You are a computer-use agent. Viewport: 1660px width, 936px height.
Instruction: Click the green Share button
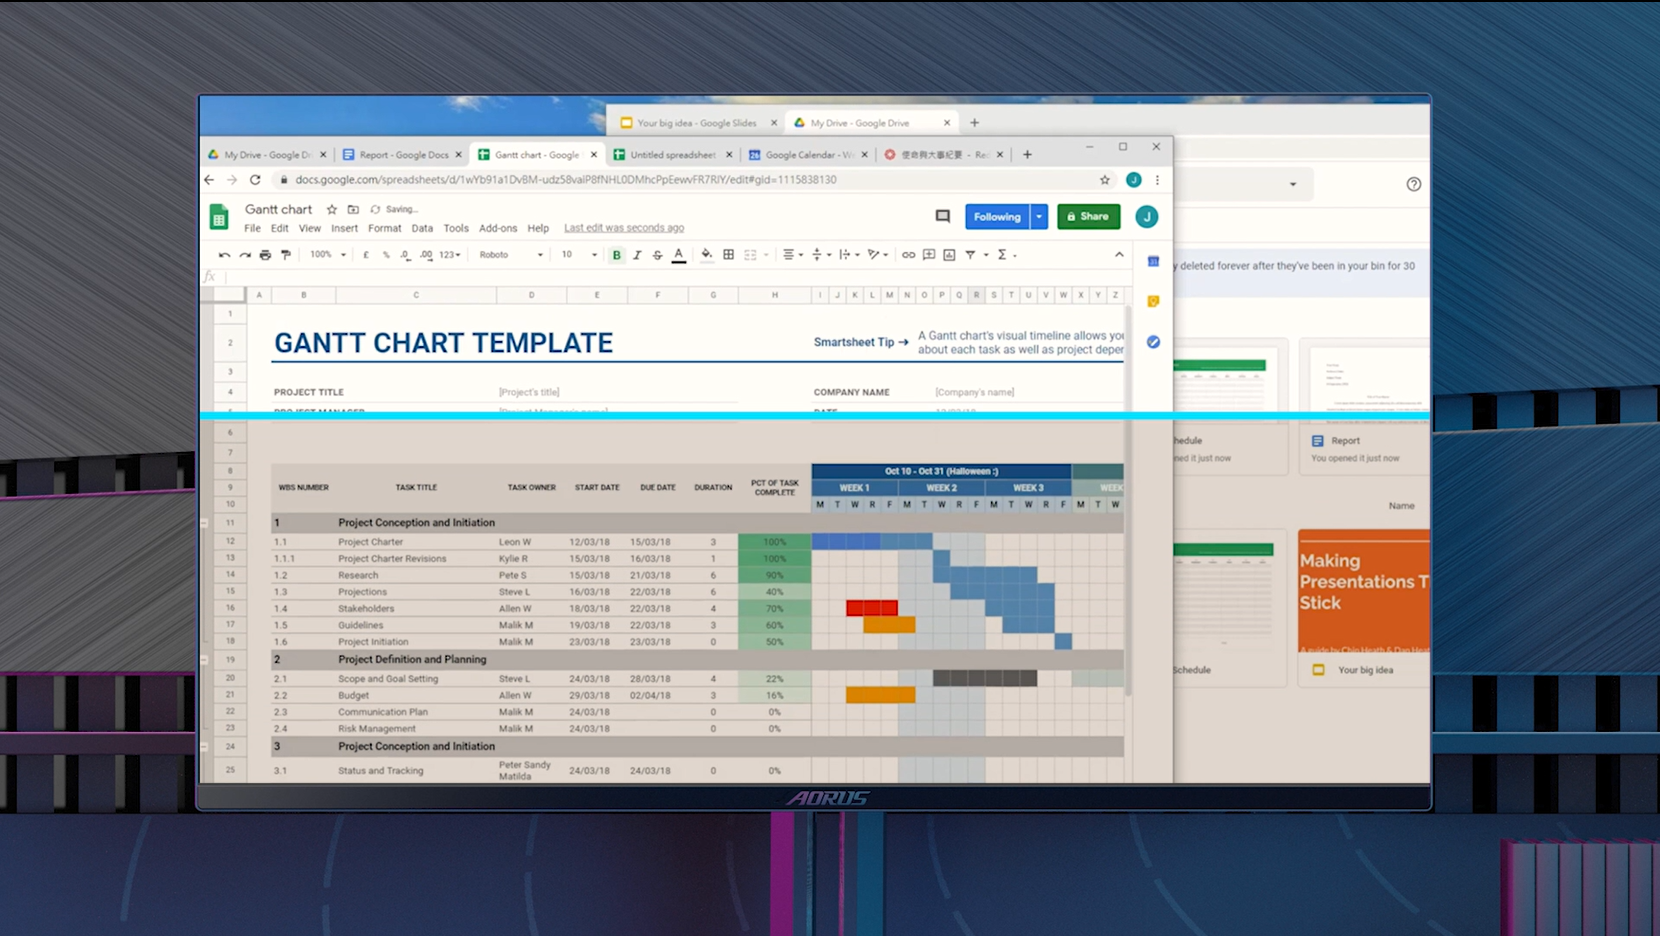click(1088, 217)
